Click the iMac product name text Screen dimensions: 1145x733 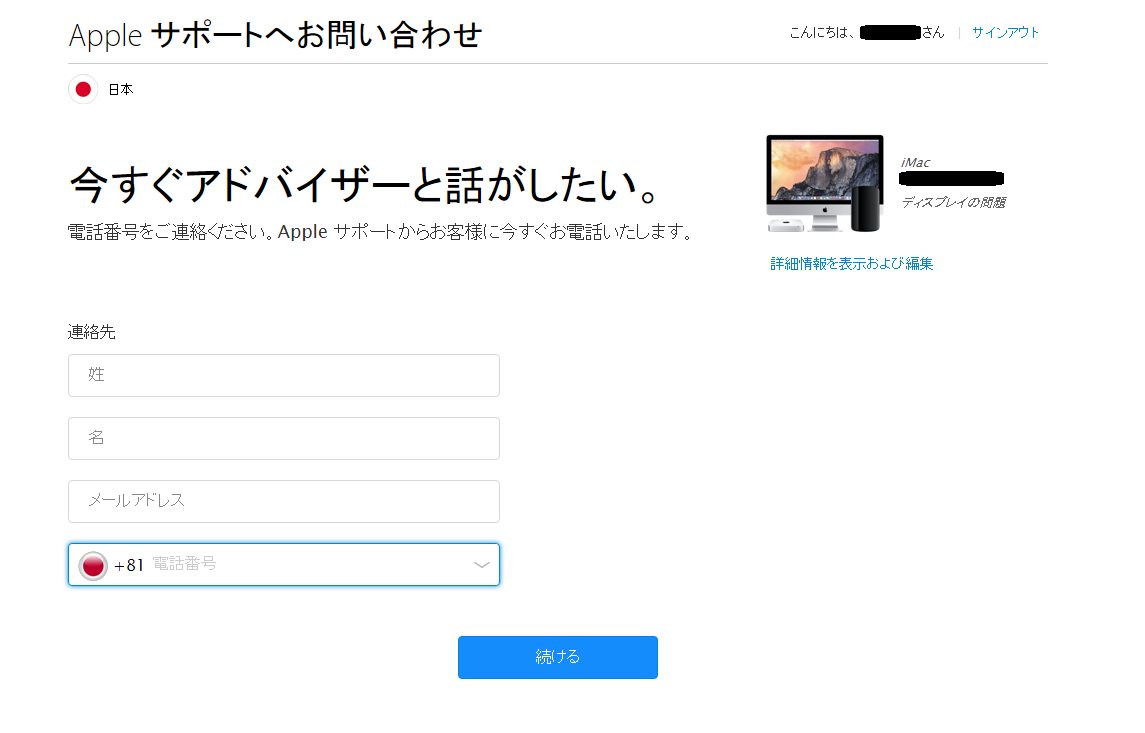(915, 162)
